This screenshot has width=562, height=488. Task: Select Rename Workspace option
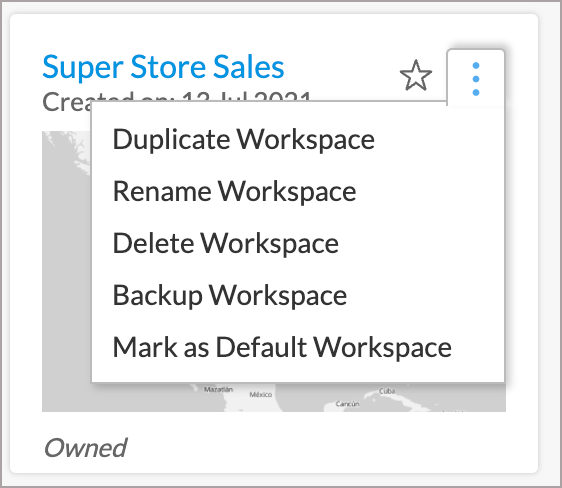(234, 191)
